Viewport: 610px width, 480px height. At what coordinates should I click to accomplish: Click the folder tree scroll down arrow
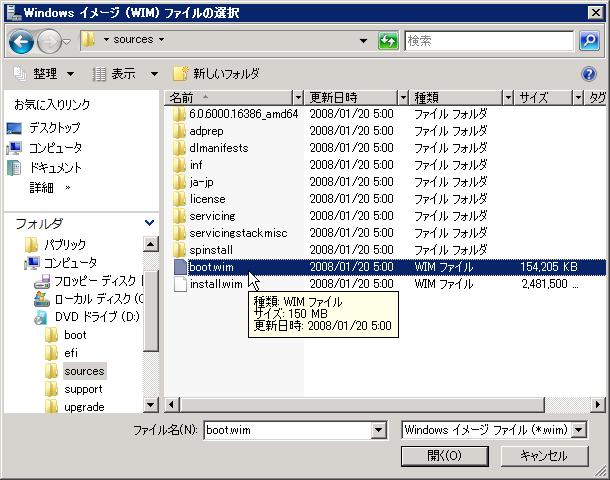point(151,405)
